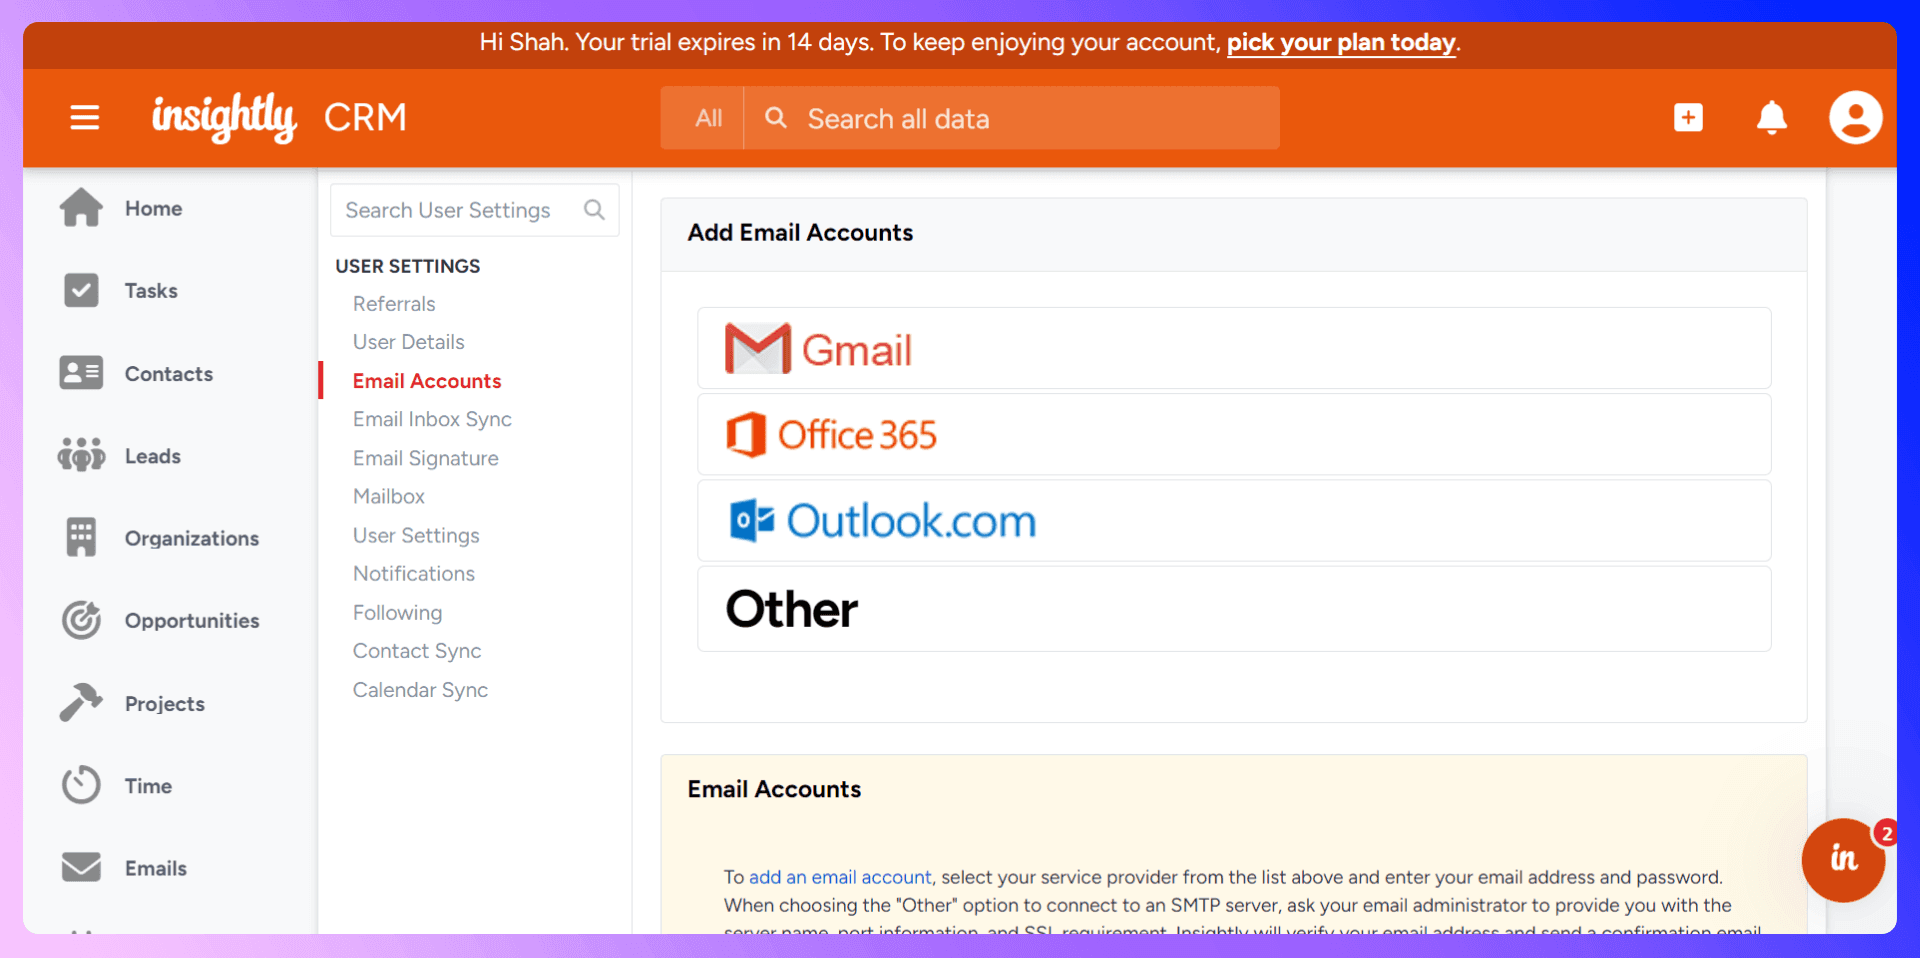Go to Time in sidebar
The height and width of the screenshot is (958, 1920).
pyautogui.click(x=148, y=785)
